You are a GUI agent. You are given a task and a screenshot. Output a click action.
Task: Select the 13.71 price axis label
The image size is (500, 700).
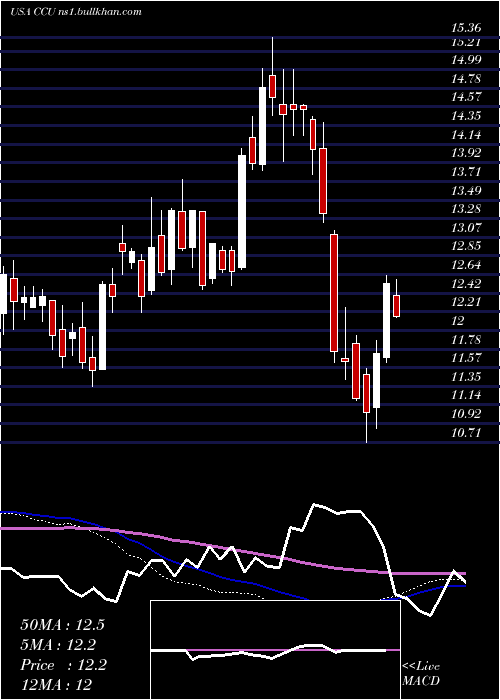(x=466, y=172)
